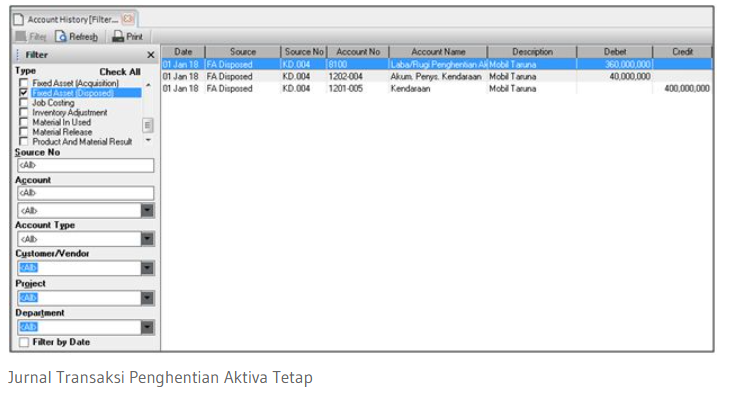Sort by Description column header
Viewport: 729px width, 396px height.
pos(532,52)
